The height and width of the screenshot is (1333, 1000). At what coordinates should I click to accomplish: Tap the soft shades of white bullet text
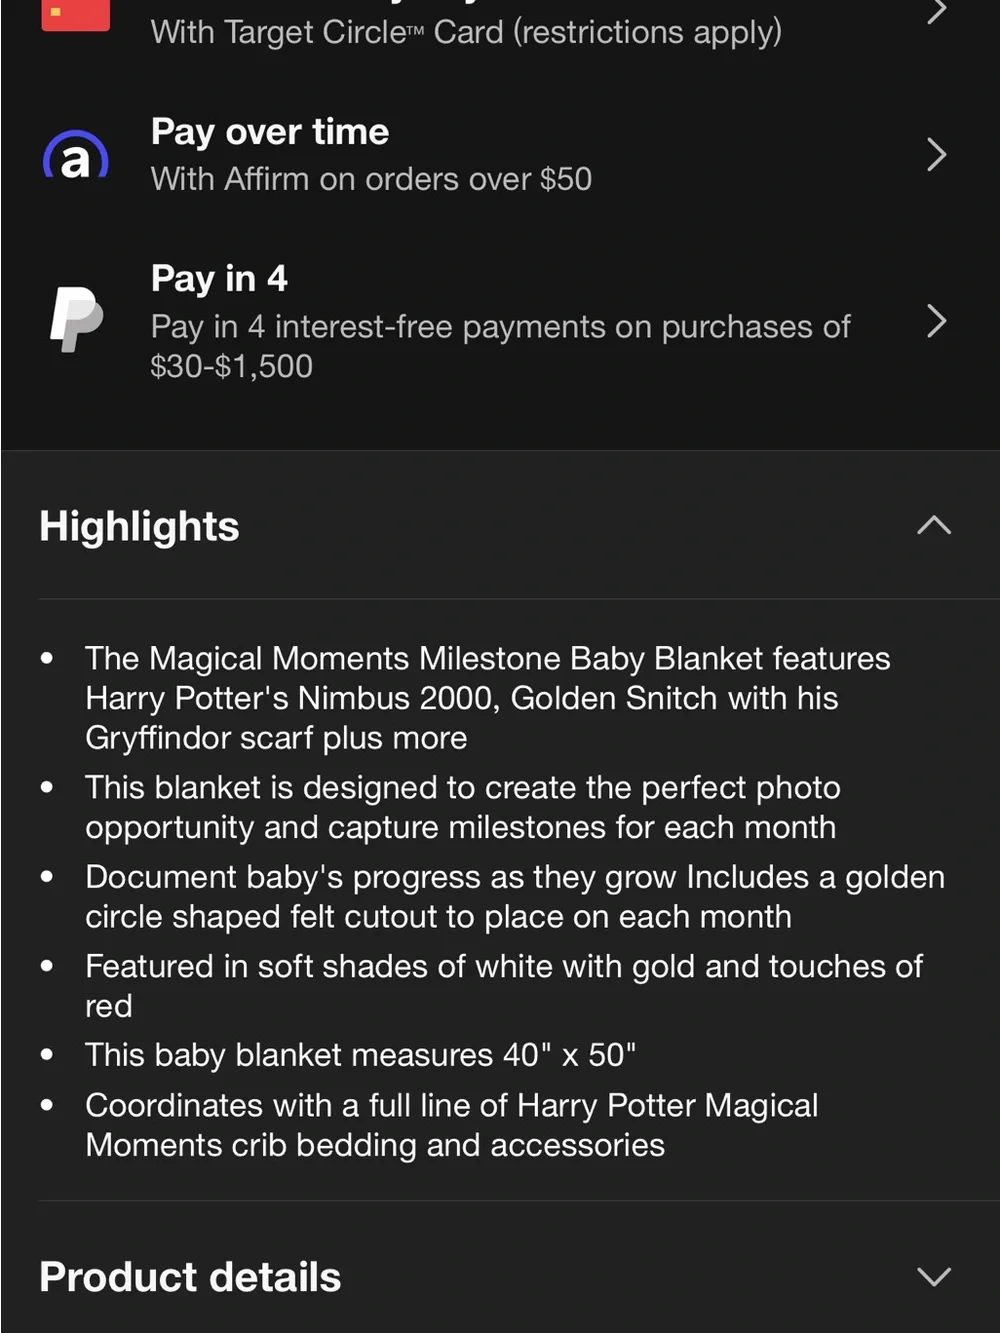coord(504,986)
